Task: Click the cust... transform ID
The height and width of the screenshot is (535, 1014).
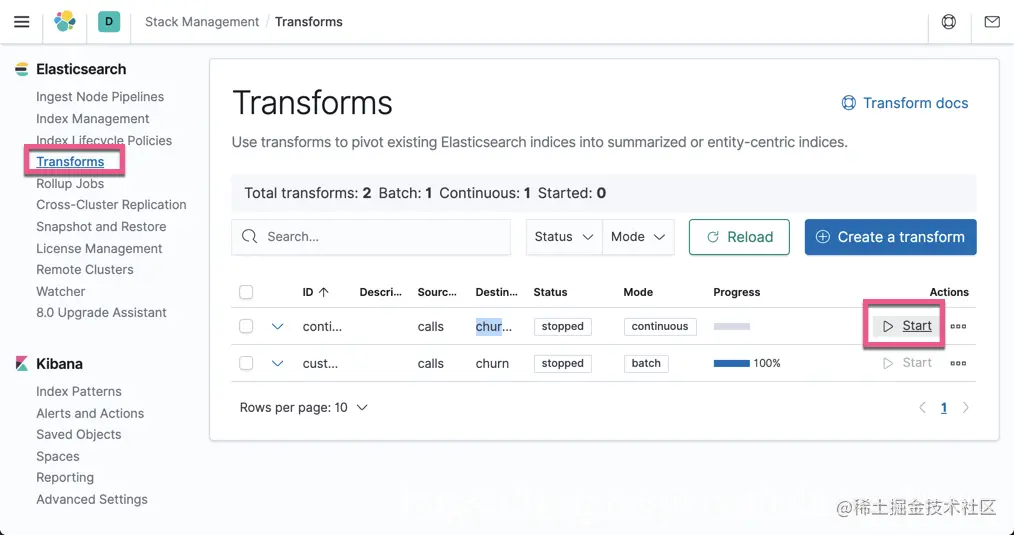Action: (320, 364)
